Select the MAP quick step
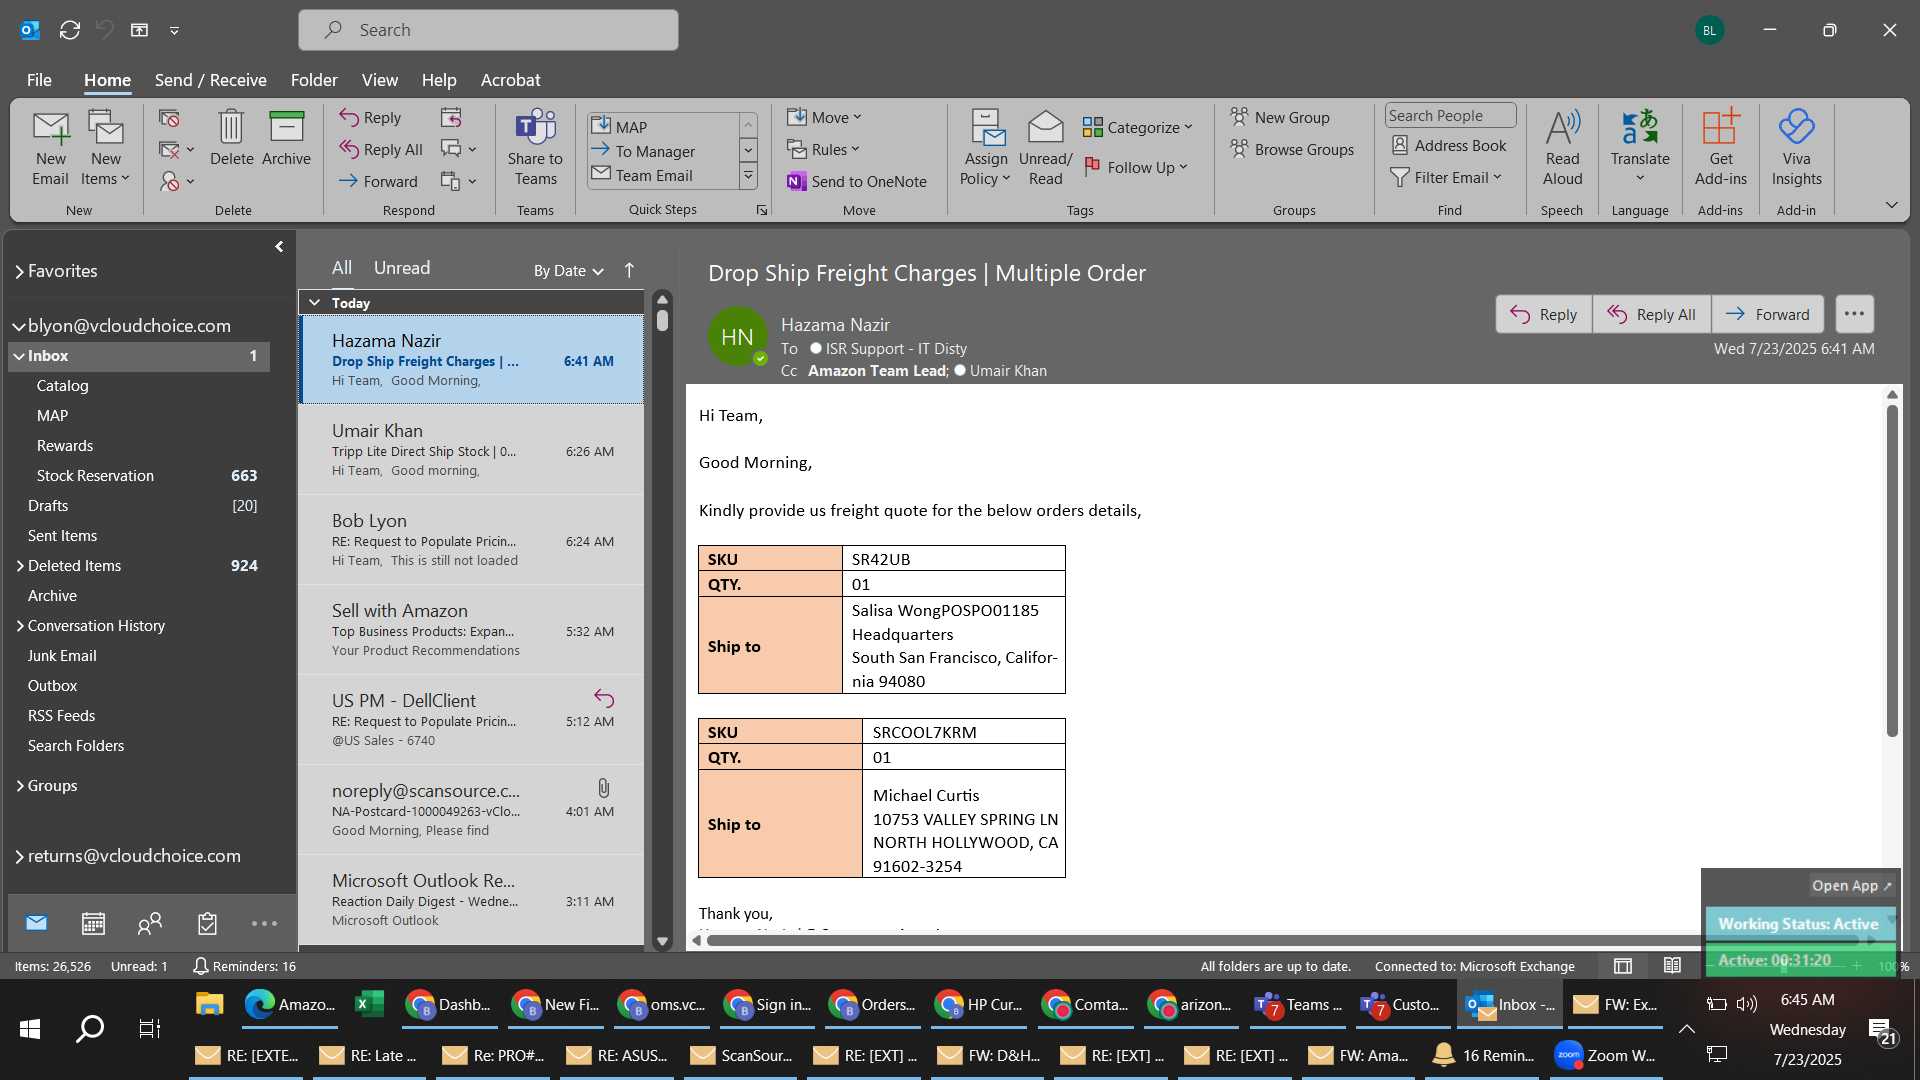The width and height of the screenshot is (1920, 1080). pyautogui.click(x=662, y=127)
